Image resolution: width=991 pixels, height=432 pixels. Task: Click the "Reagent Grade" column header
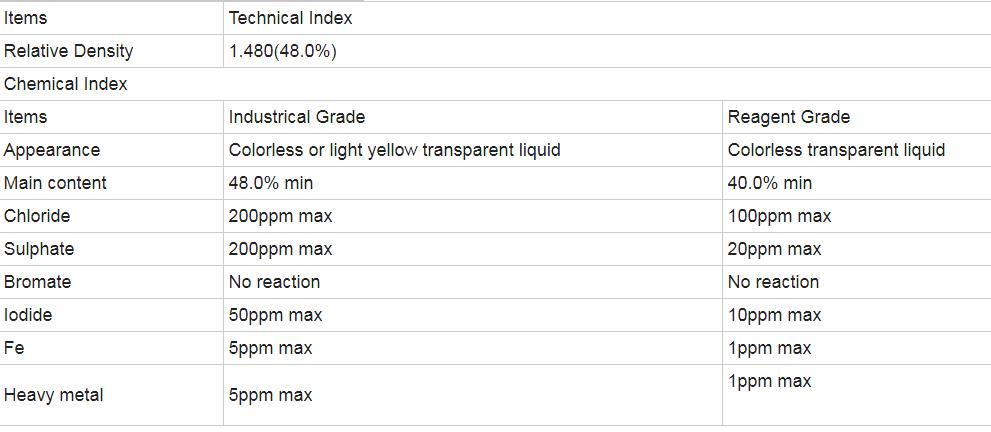[788, 117]
